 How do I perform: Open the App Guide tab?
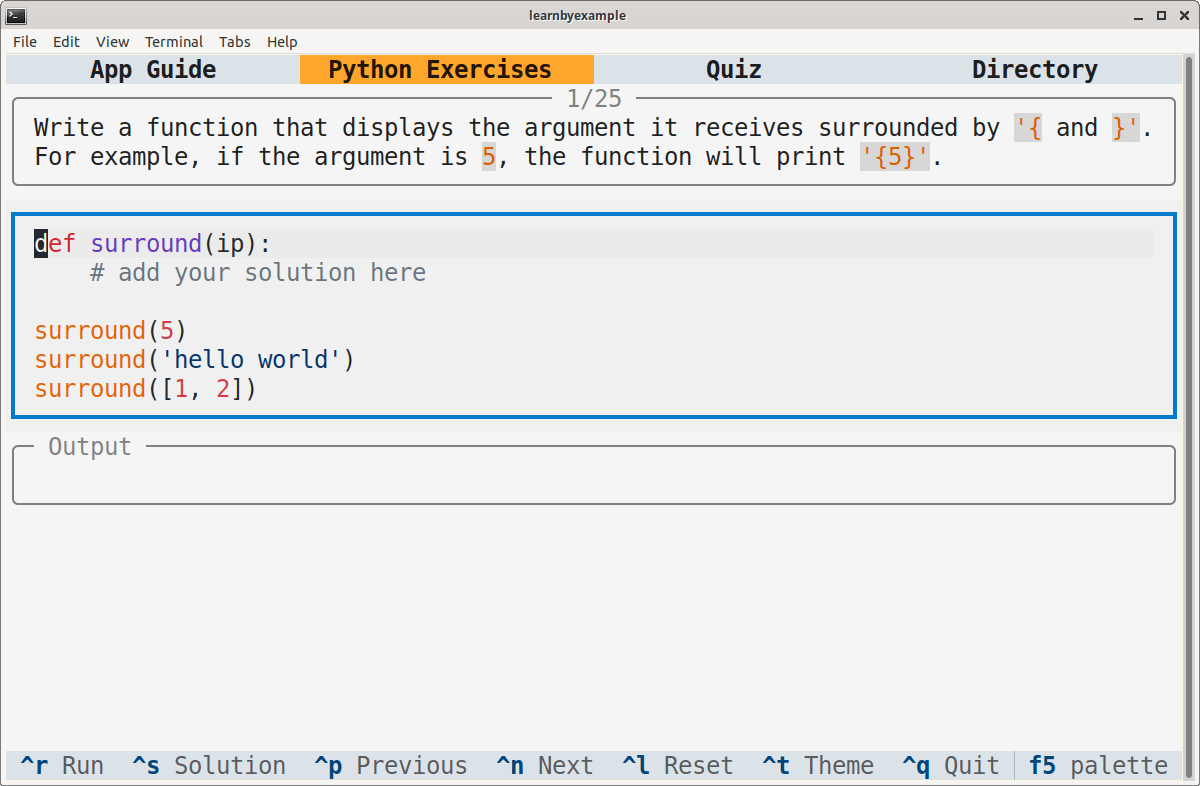click(x=152, y=69)
